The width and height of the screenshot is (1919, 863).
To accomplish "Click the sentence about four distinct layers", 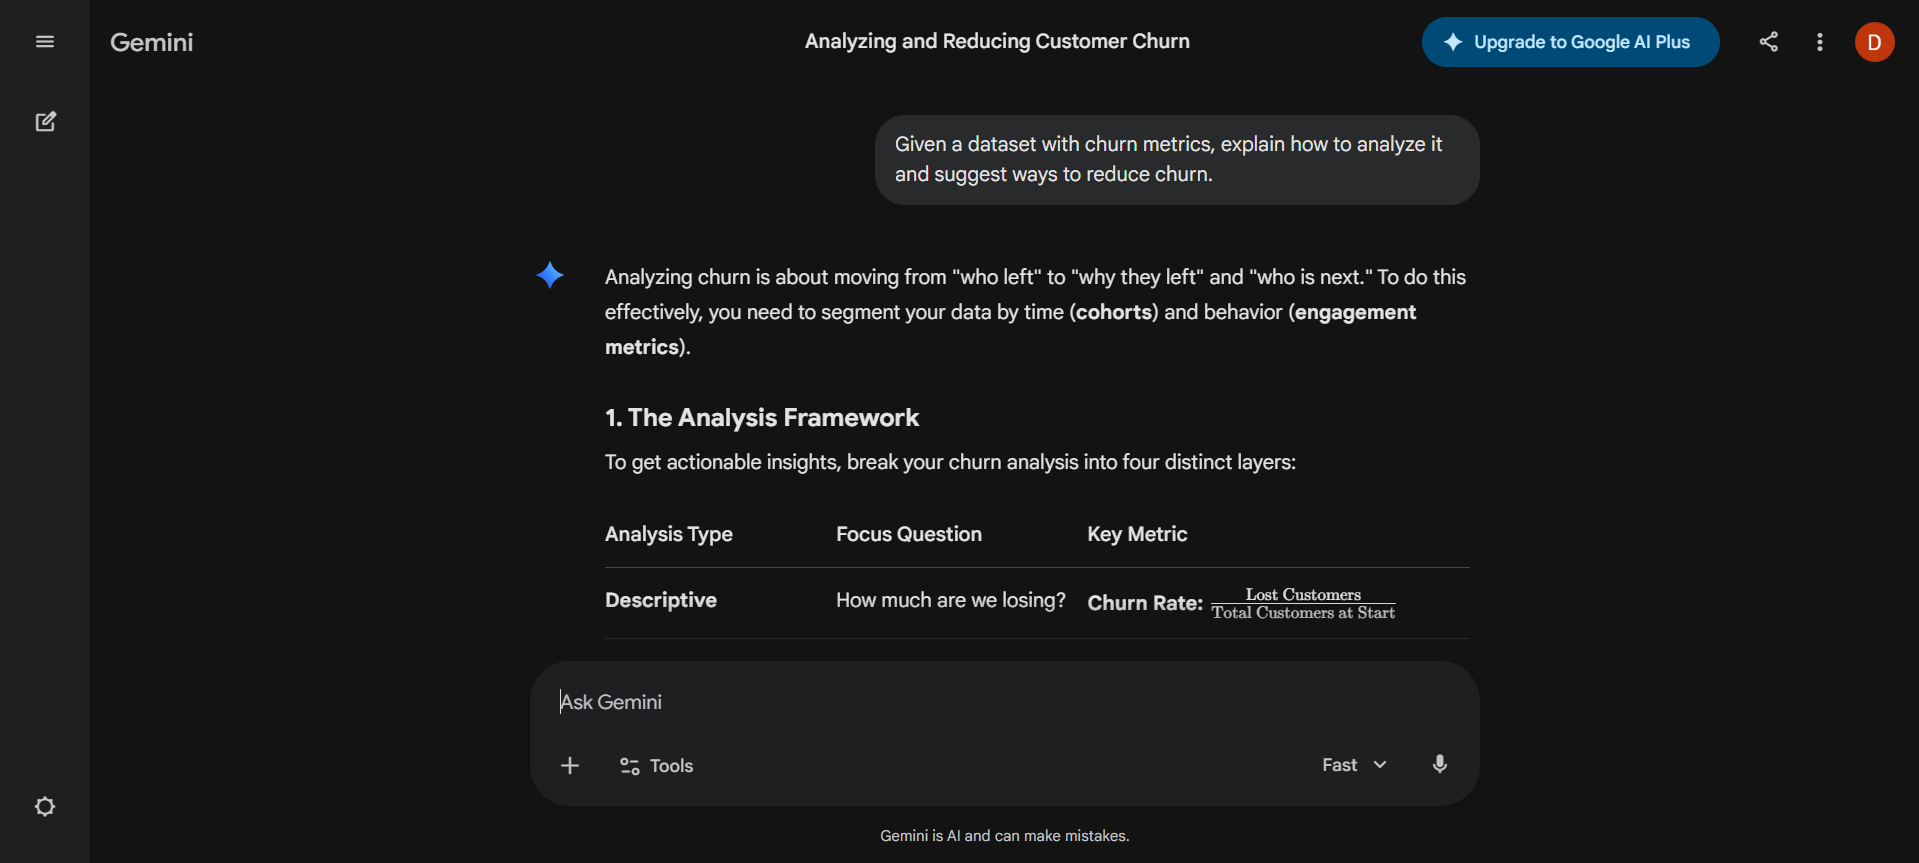I will (x=950, y=462).
